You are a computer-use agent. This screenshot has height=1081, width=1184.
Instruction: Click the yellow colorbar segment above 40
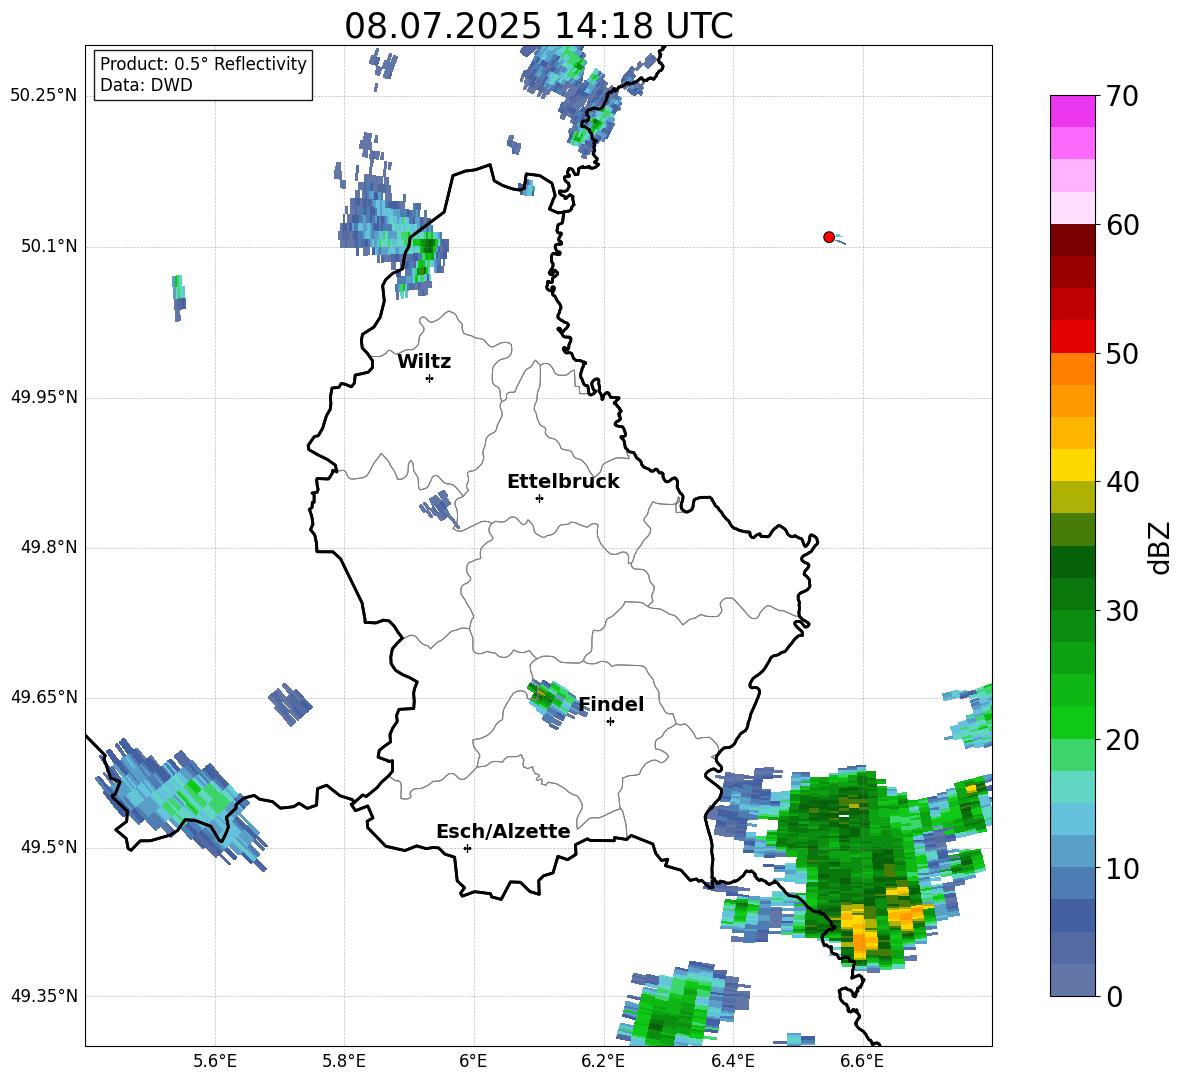(1072, 466)
